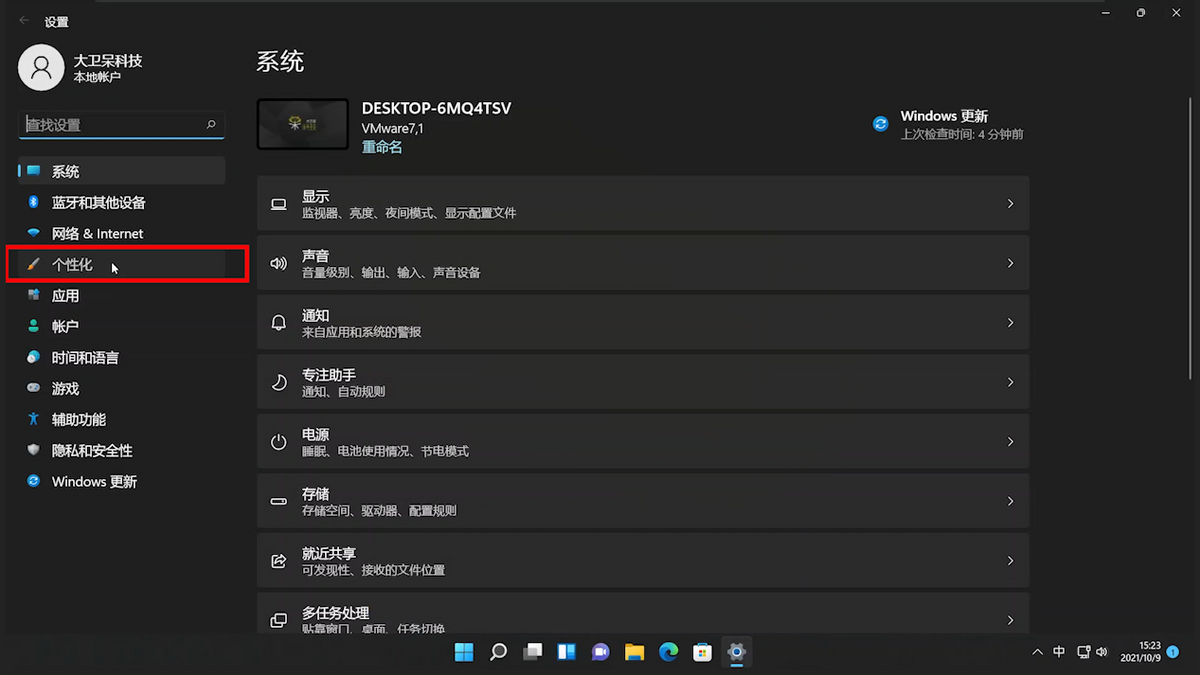Show hidden tray icons arrow
This screenshot has width=1200, height=675.
coord(1037,652)
